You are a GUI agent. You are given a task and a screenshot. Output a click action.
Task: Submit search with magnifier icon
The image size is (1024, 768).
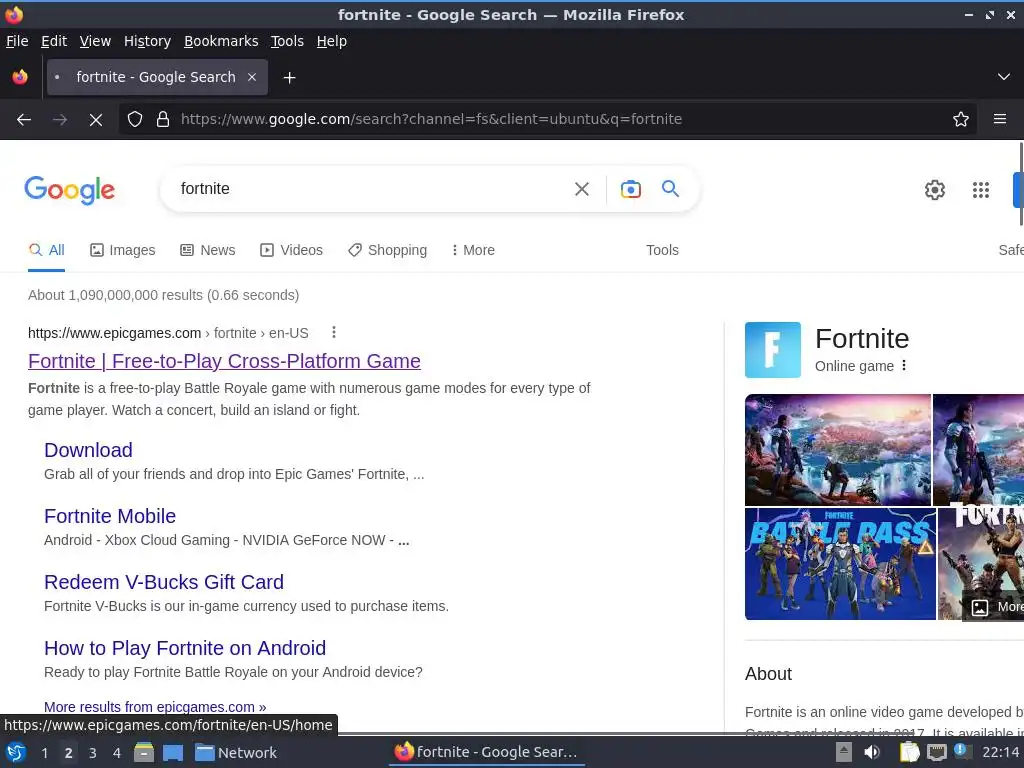670,189
